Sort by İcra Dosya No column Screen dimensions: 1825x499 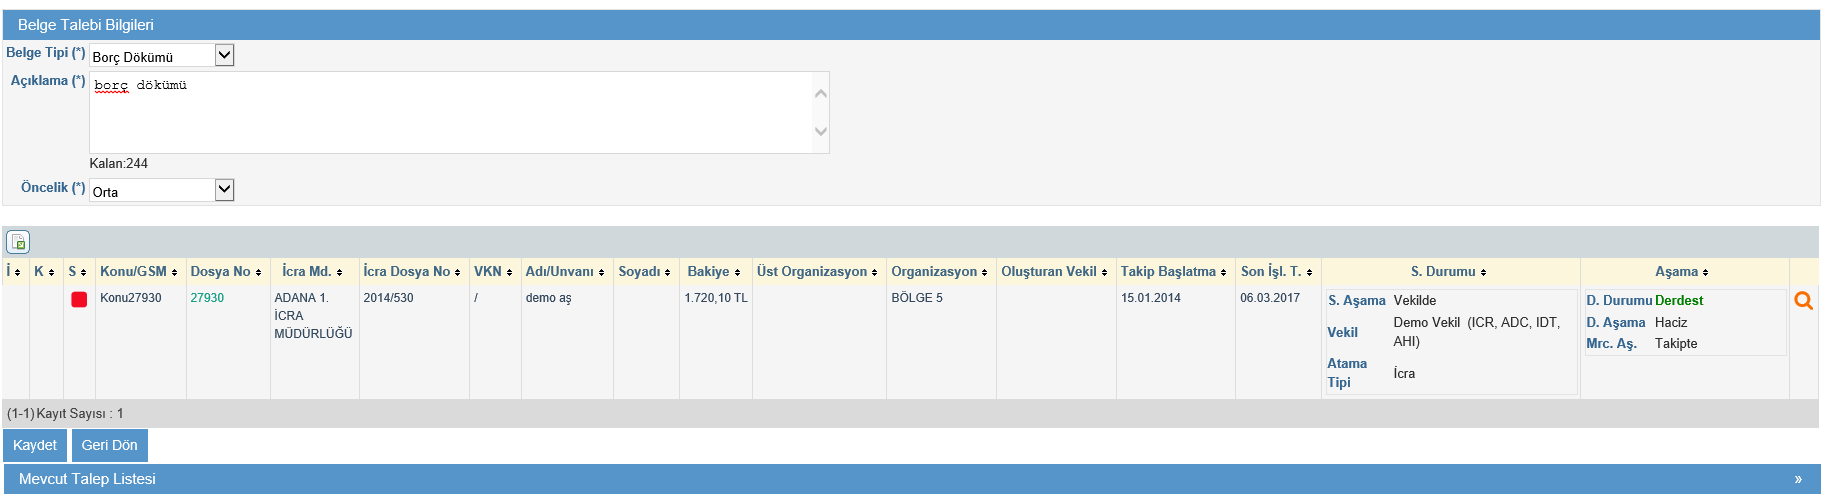[x=412, y=272]
